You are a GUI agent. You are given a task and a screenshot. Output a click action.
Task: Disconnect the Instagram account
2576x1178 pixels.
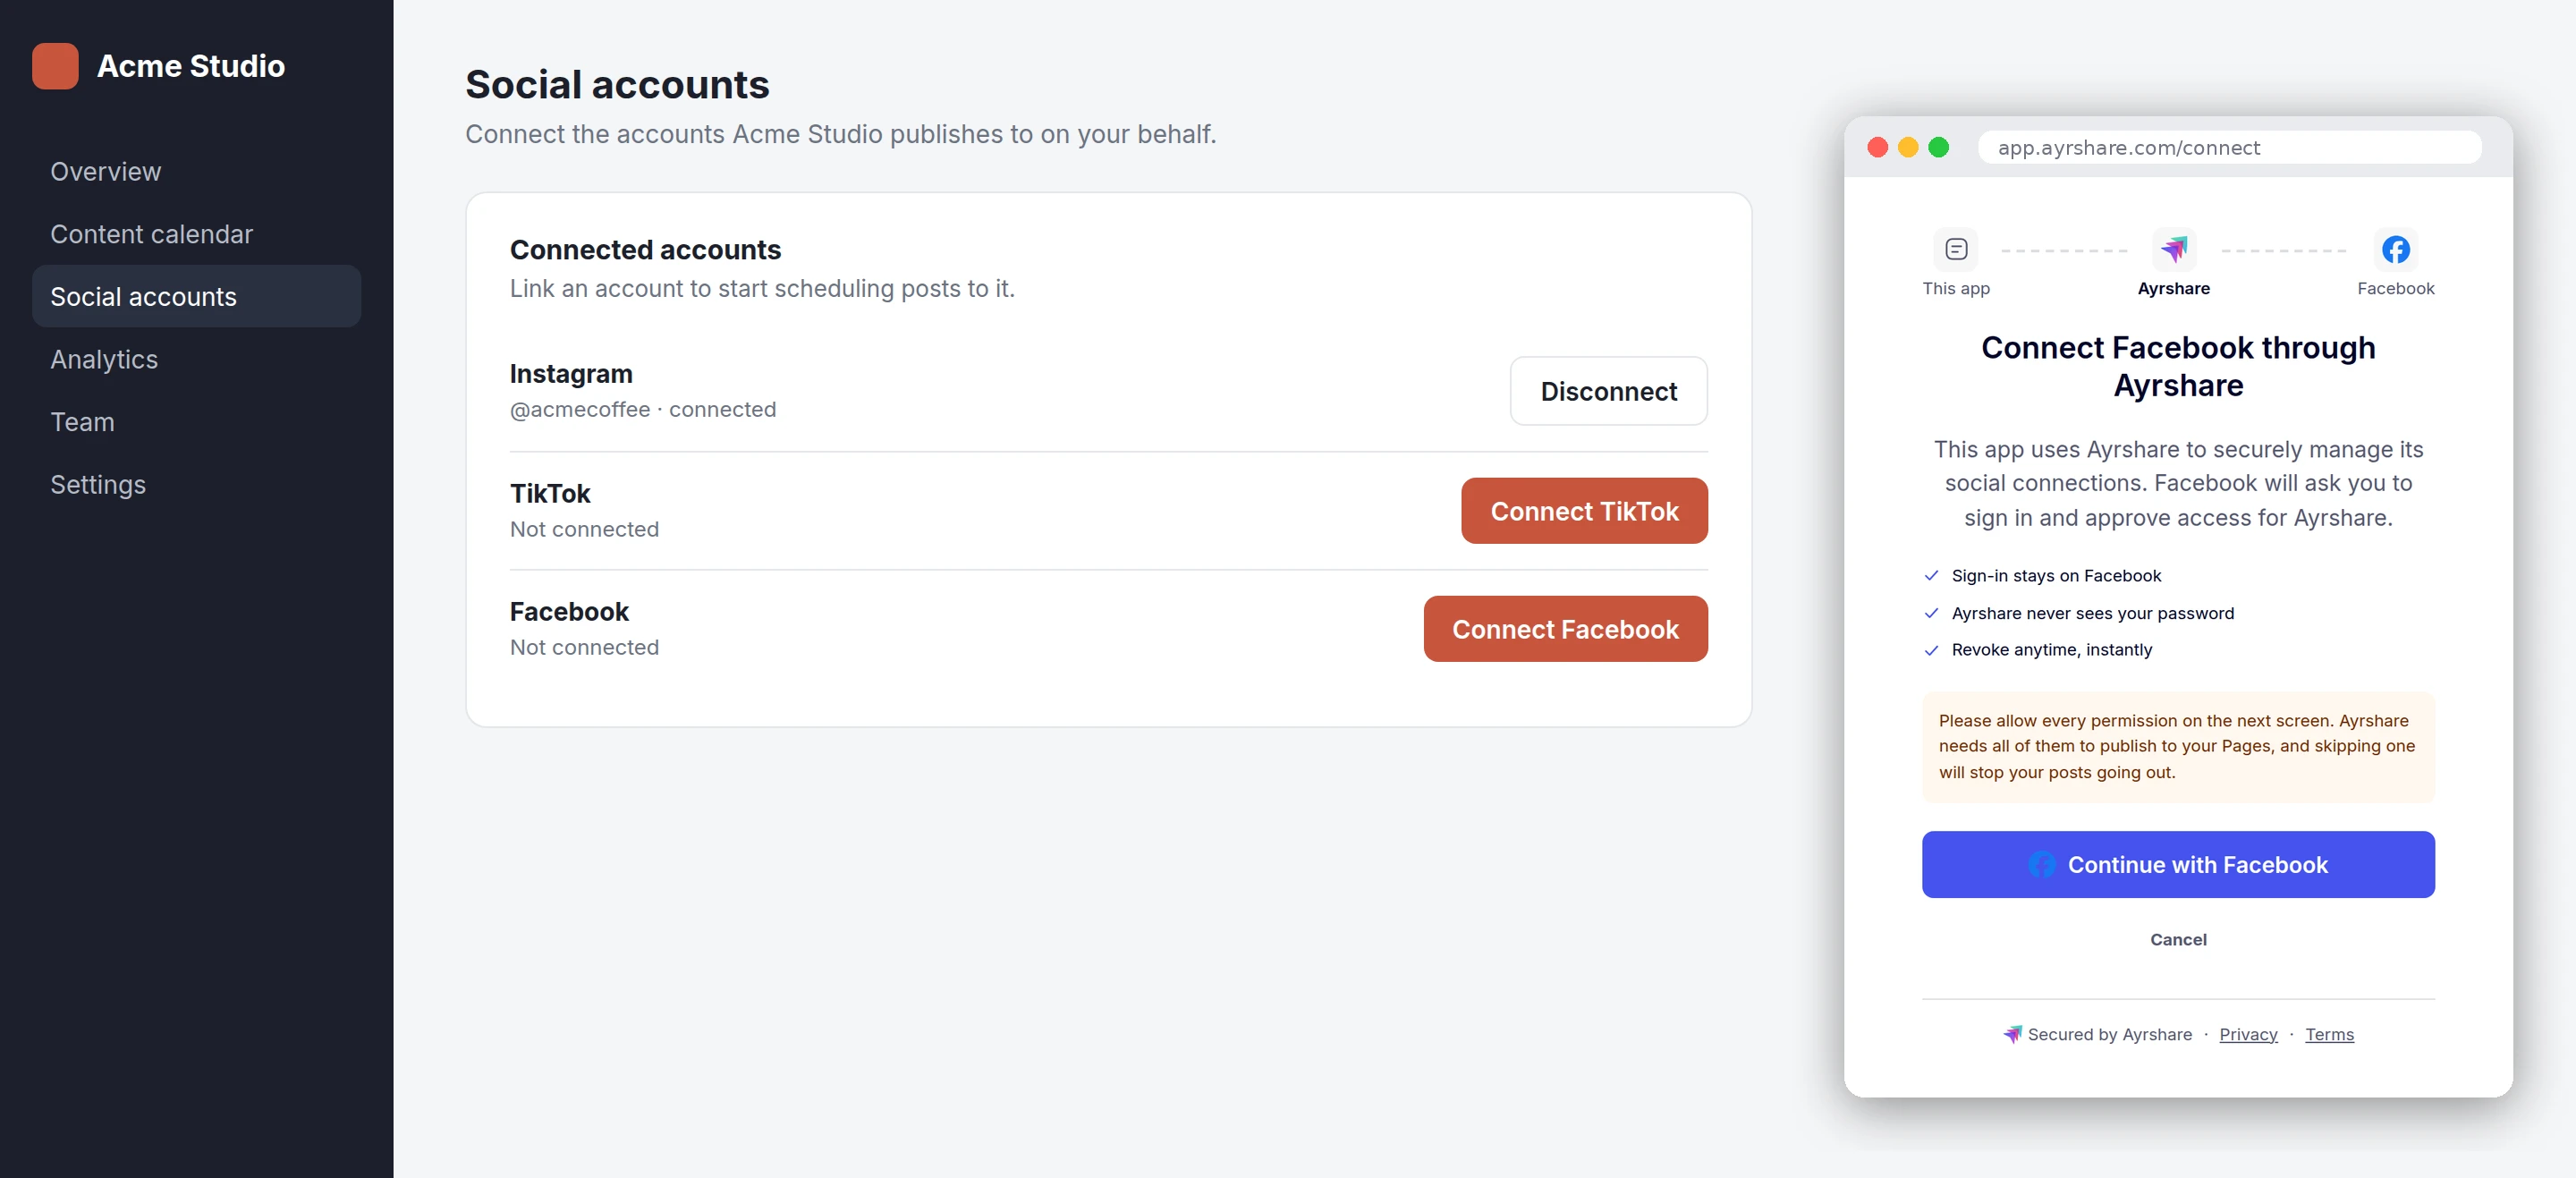pyautogui.click(x=1608, y=391)
